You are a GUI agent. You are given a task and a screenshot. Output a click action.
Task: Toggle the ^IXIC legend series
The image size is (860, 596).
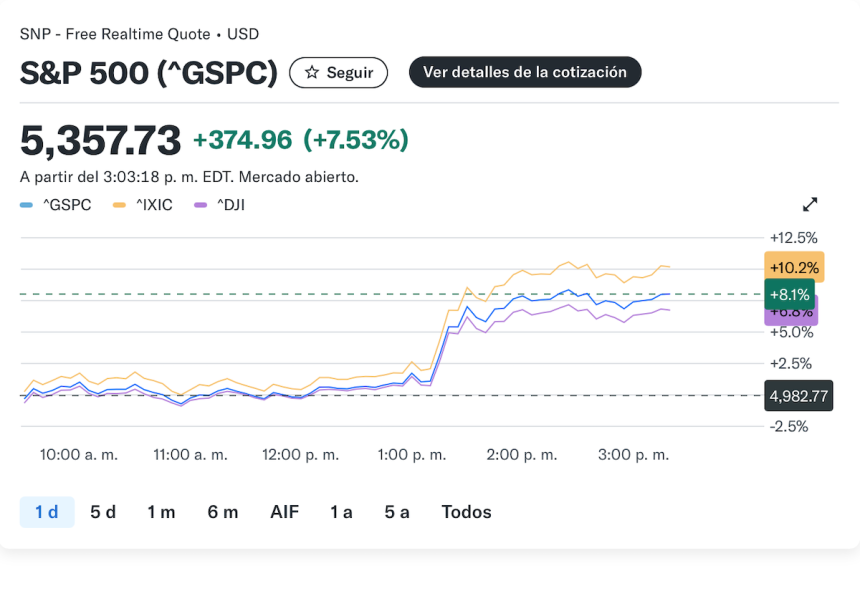143,205
